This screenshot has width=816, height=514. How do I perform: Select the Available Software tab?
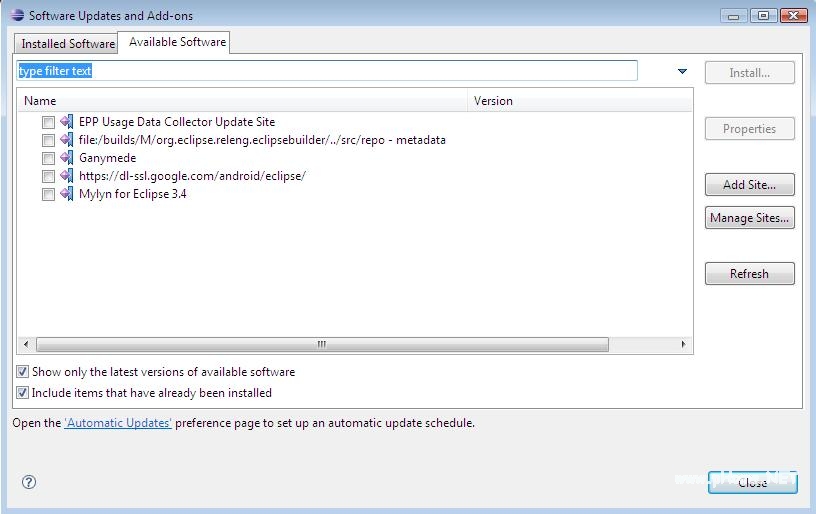(174, 42)
